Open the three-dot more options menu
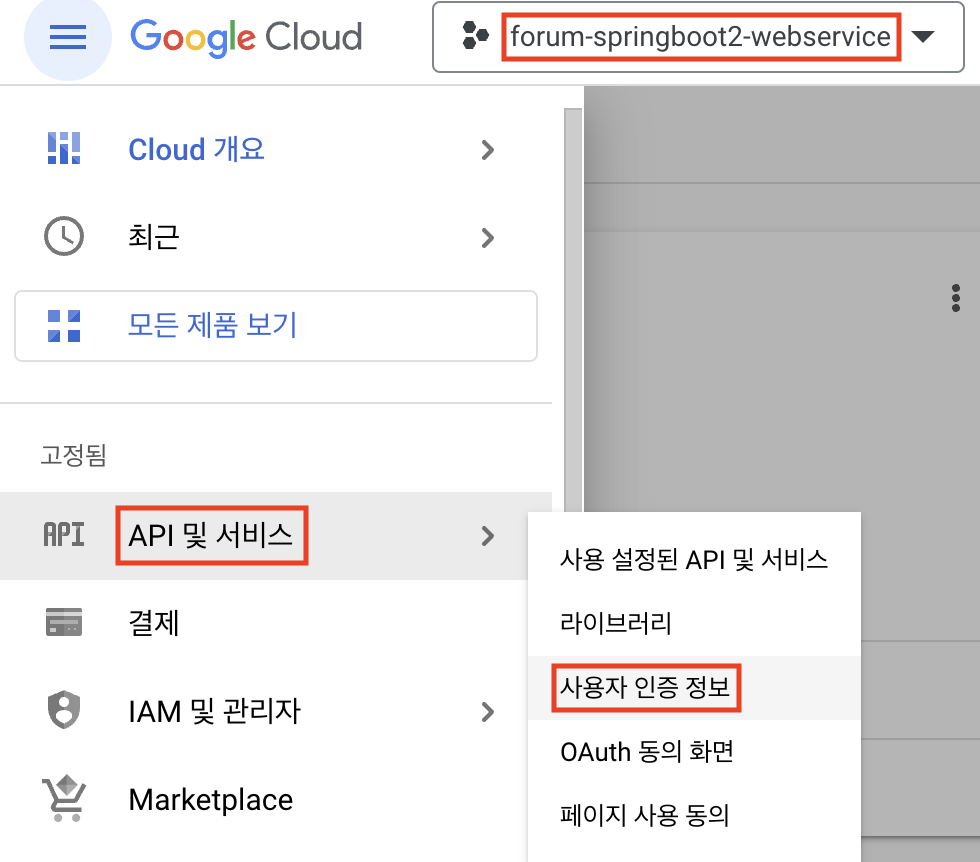The width and height of the screenshot is (980, 862). click(x=956, y=298)
